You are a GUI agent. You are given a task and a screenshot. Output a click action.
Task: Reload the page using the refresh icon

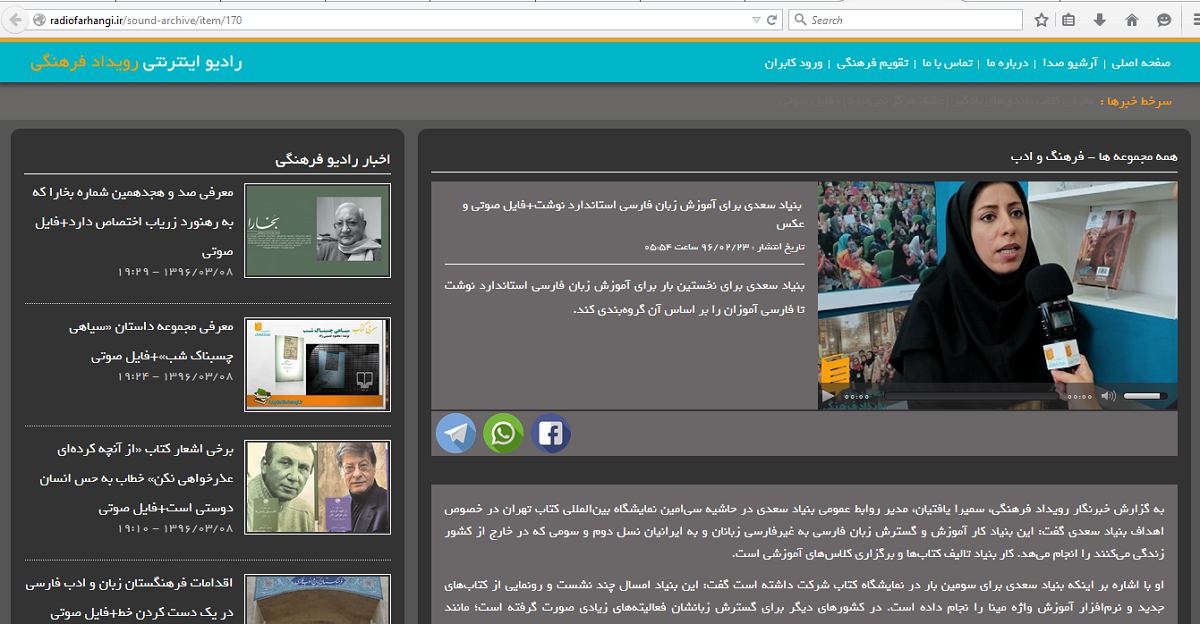coord(775,20)
